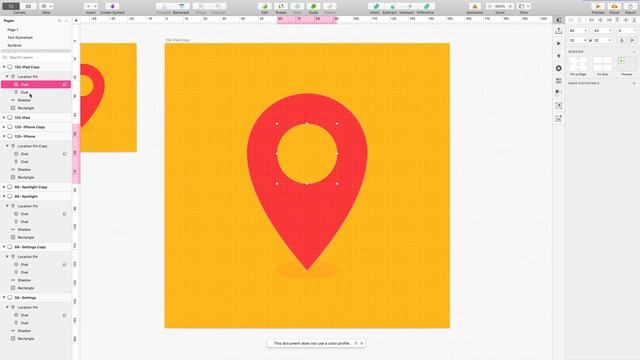Click the share upload sidebar icon
The height and width of the screenshot is (360, 640).
pos(559,31)
